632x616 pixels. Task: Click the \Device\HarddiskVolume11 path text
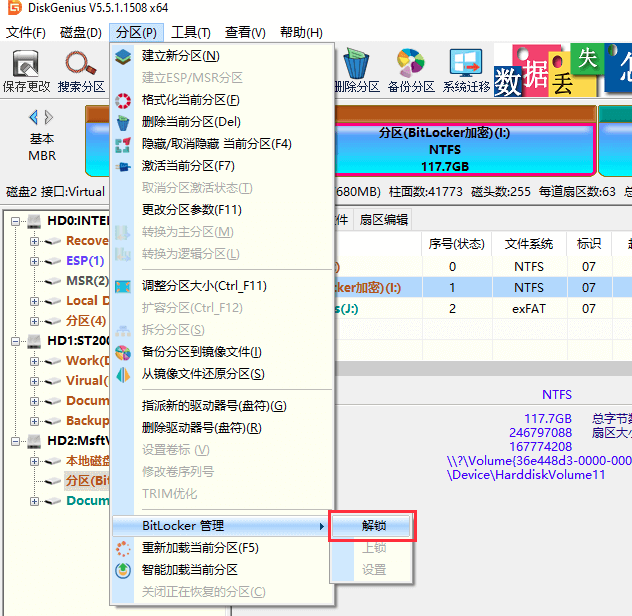click(x=526, y=475)
